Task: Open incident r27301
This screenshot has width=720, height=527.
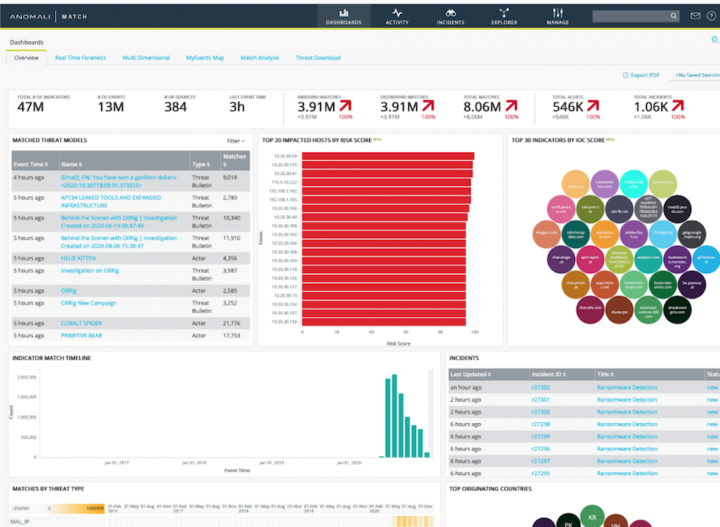Action: point(540,400)
